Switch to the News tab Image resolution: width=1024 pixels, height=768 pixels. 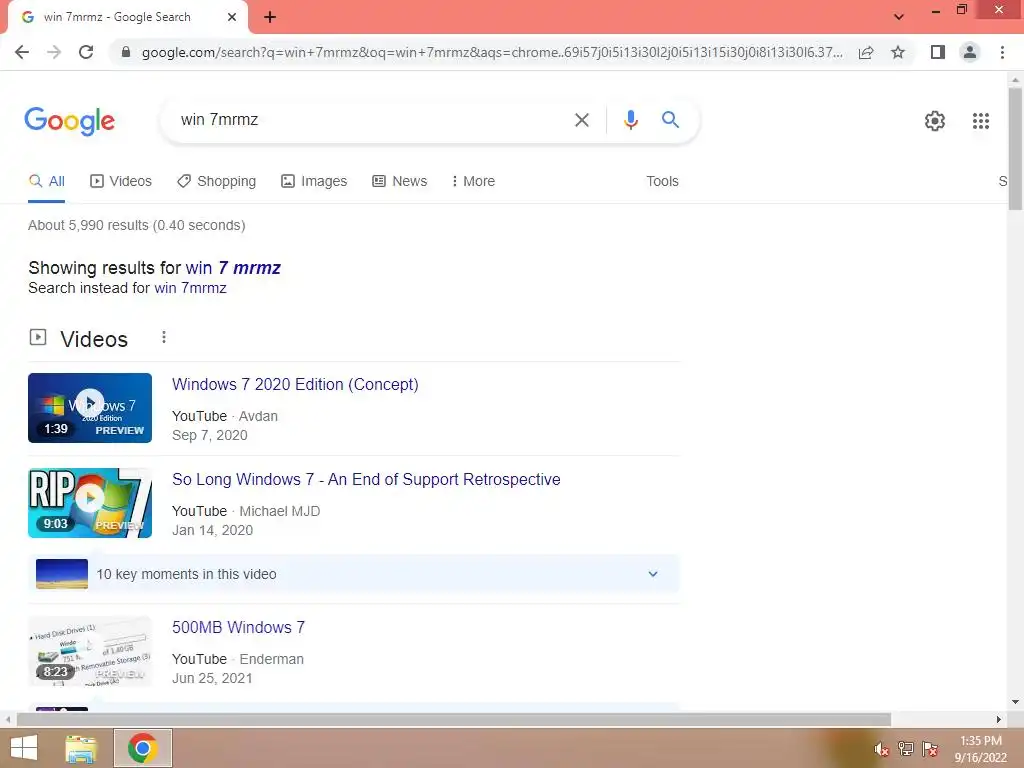point(400,181)
